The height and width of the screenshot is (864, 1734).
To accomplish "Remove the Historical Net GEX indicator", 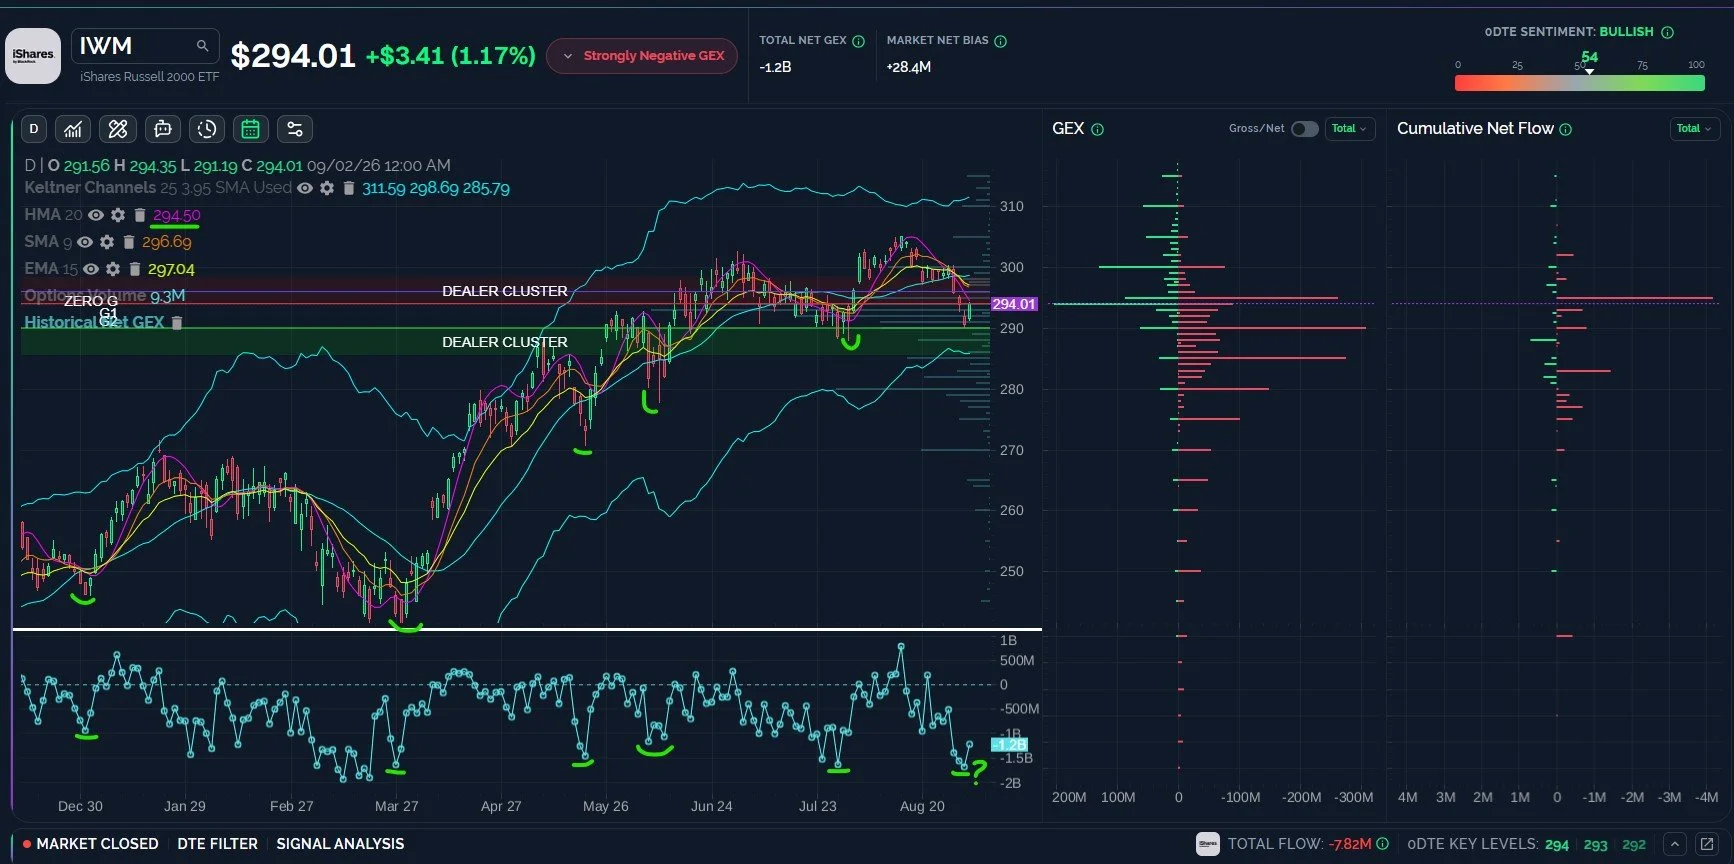I will [x=177, y=323].
